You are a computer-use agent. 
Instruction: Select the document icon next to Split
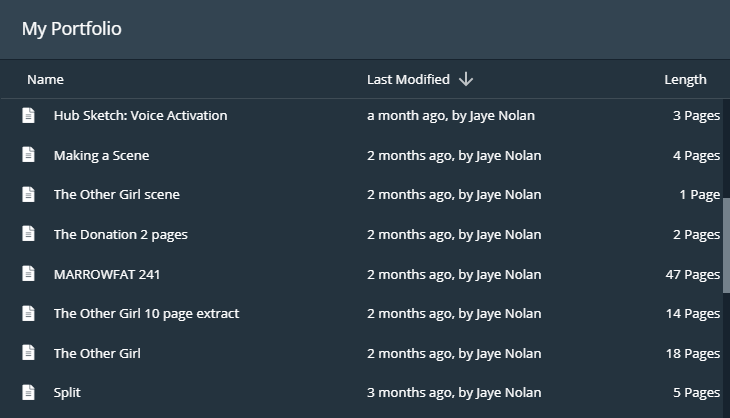pos(29,393)
